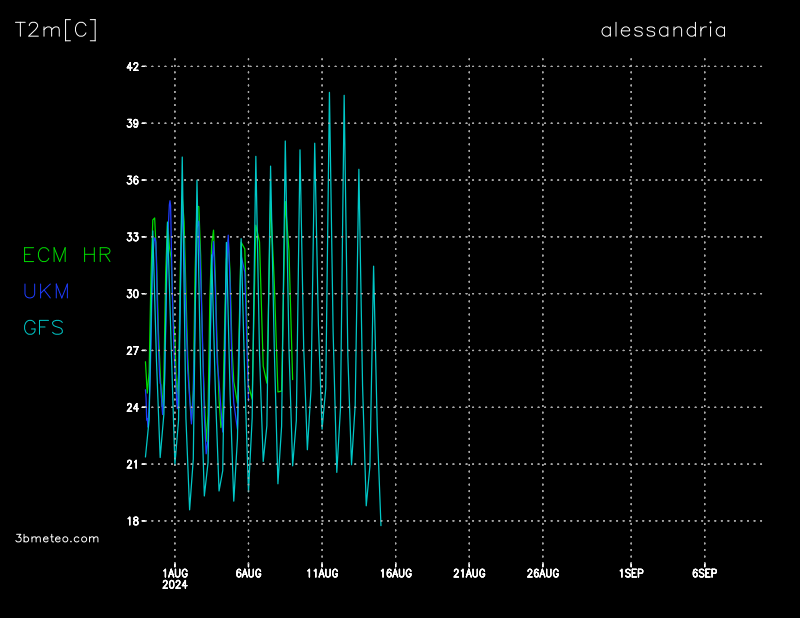Viewport: 800px width, 618px height.
Task: Select the 1SEP date marker
Action: (x=631, y=573)
